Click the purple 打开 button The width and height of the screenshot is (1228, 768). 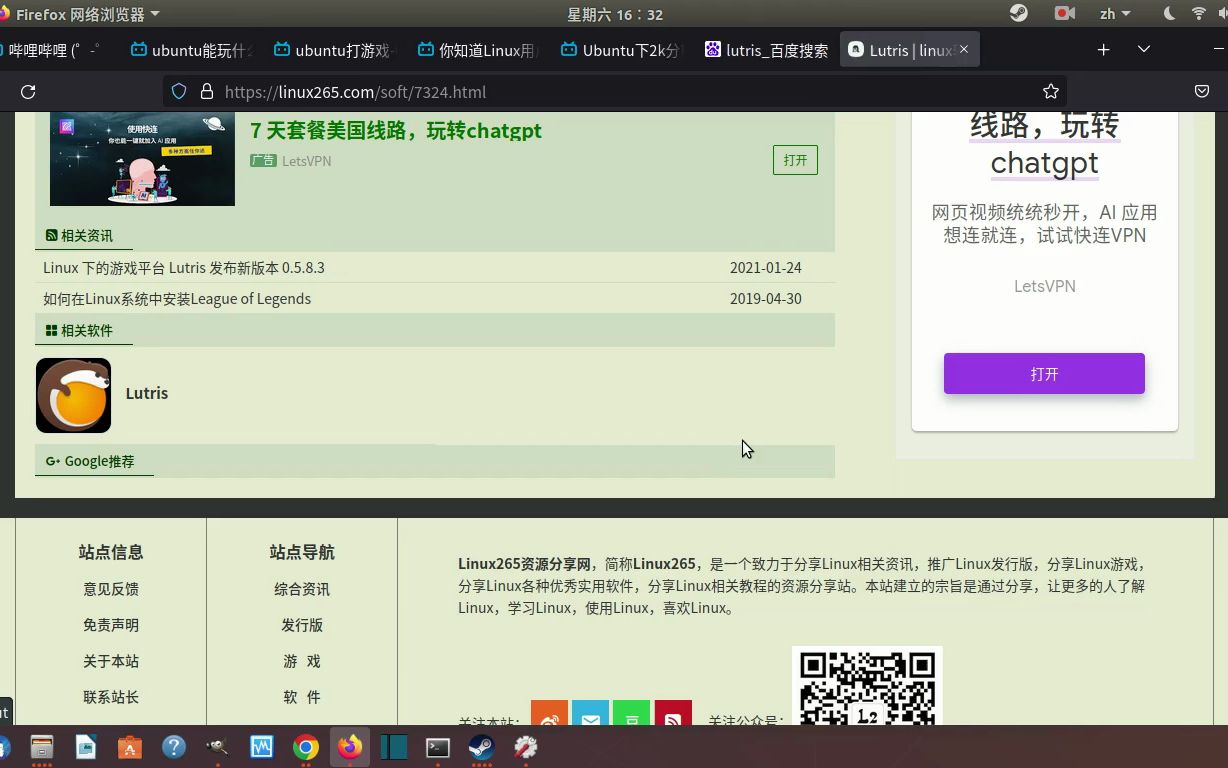1044,373
